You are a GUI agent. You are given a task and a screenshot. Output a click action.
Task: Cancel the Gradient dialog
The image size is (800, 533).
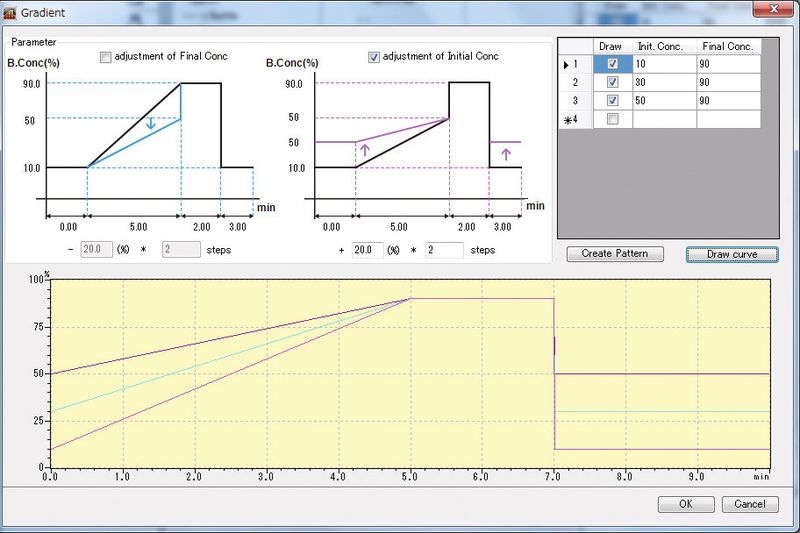[750, 504]
